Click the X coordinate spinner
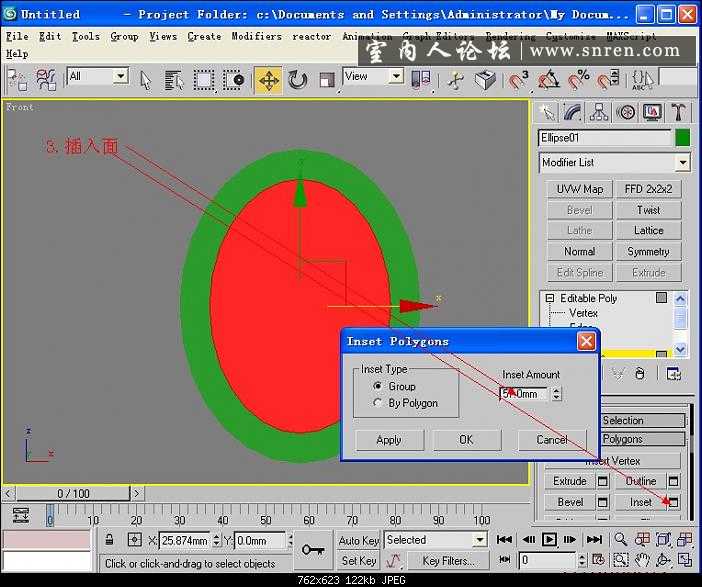This screenshot has width=702, height=587. (x=216, y=540)
